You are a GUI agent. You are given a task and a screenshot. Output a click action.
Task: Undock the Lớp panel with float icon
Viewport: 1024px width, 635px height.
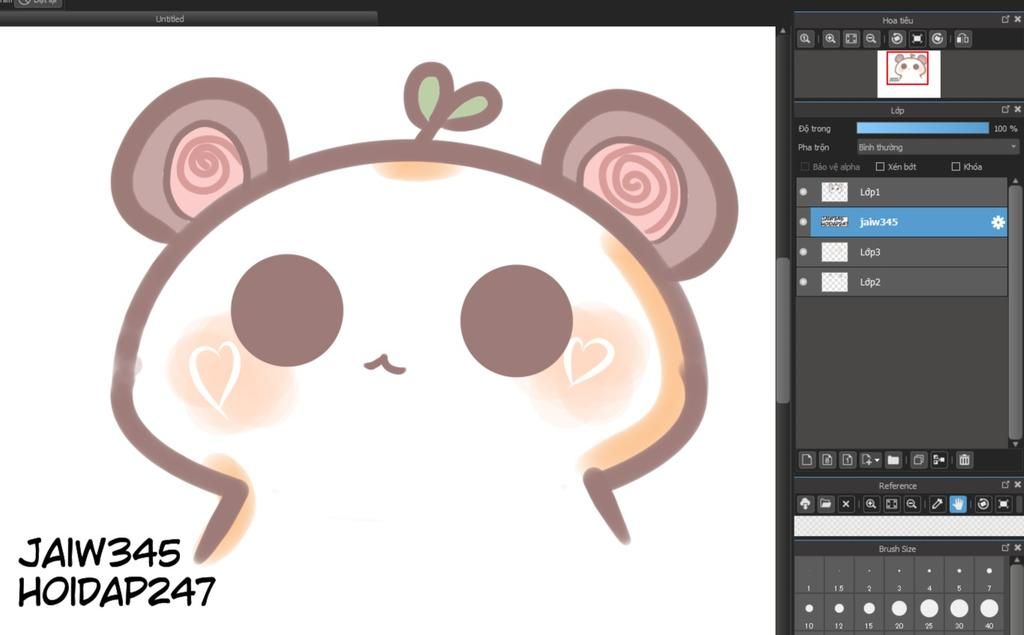coord(1005,110)
